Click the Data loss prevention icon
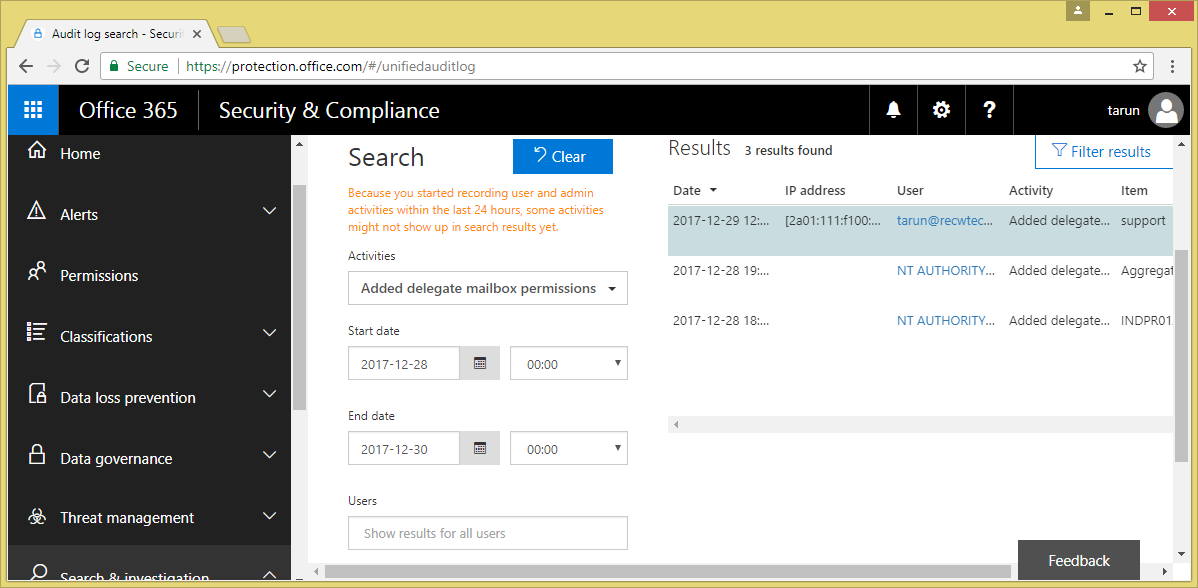1198x588 pixels. pyautogui.click(x=37, y=394)
